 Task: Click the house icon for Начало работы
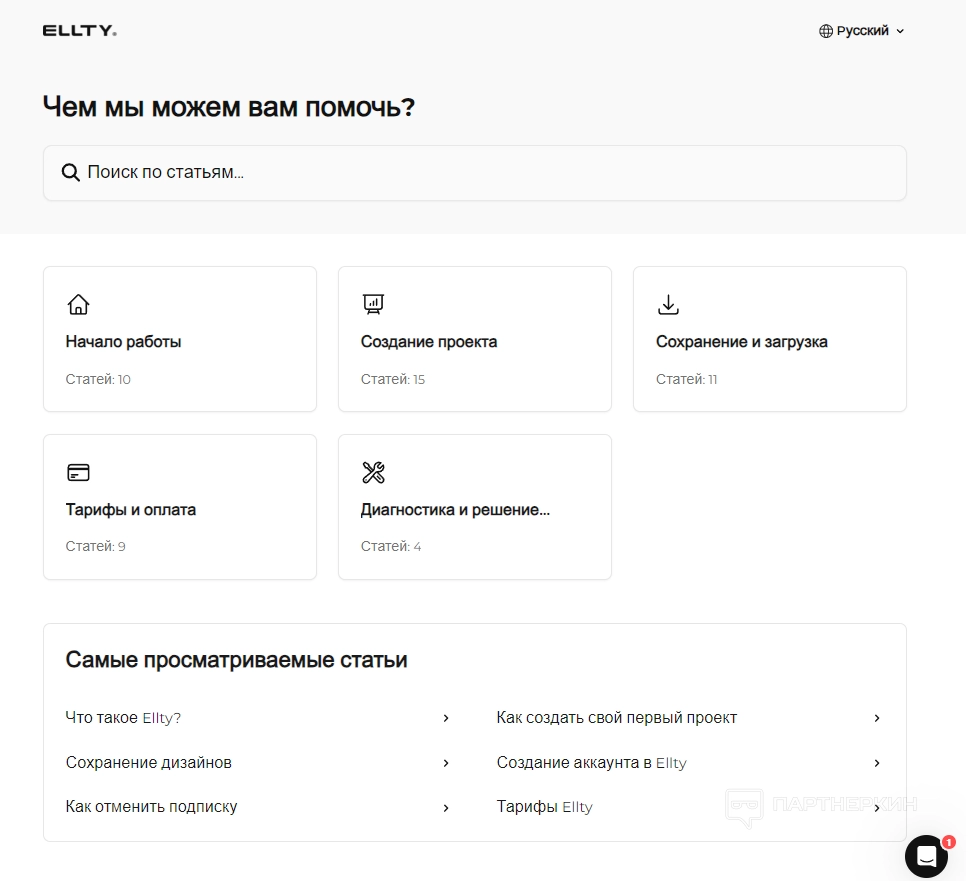tap(78, 304)
